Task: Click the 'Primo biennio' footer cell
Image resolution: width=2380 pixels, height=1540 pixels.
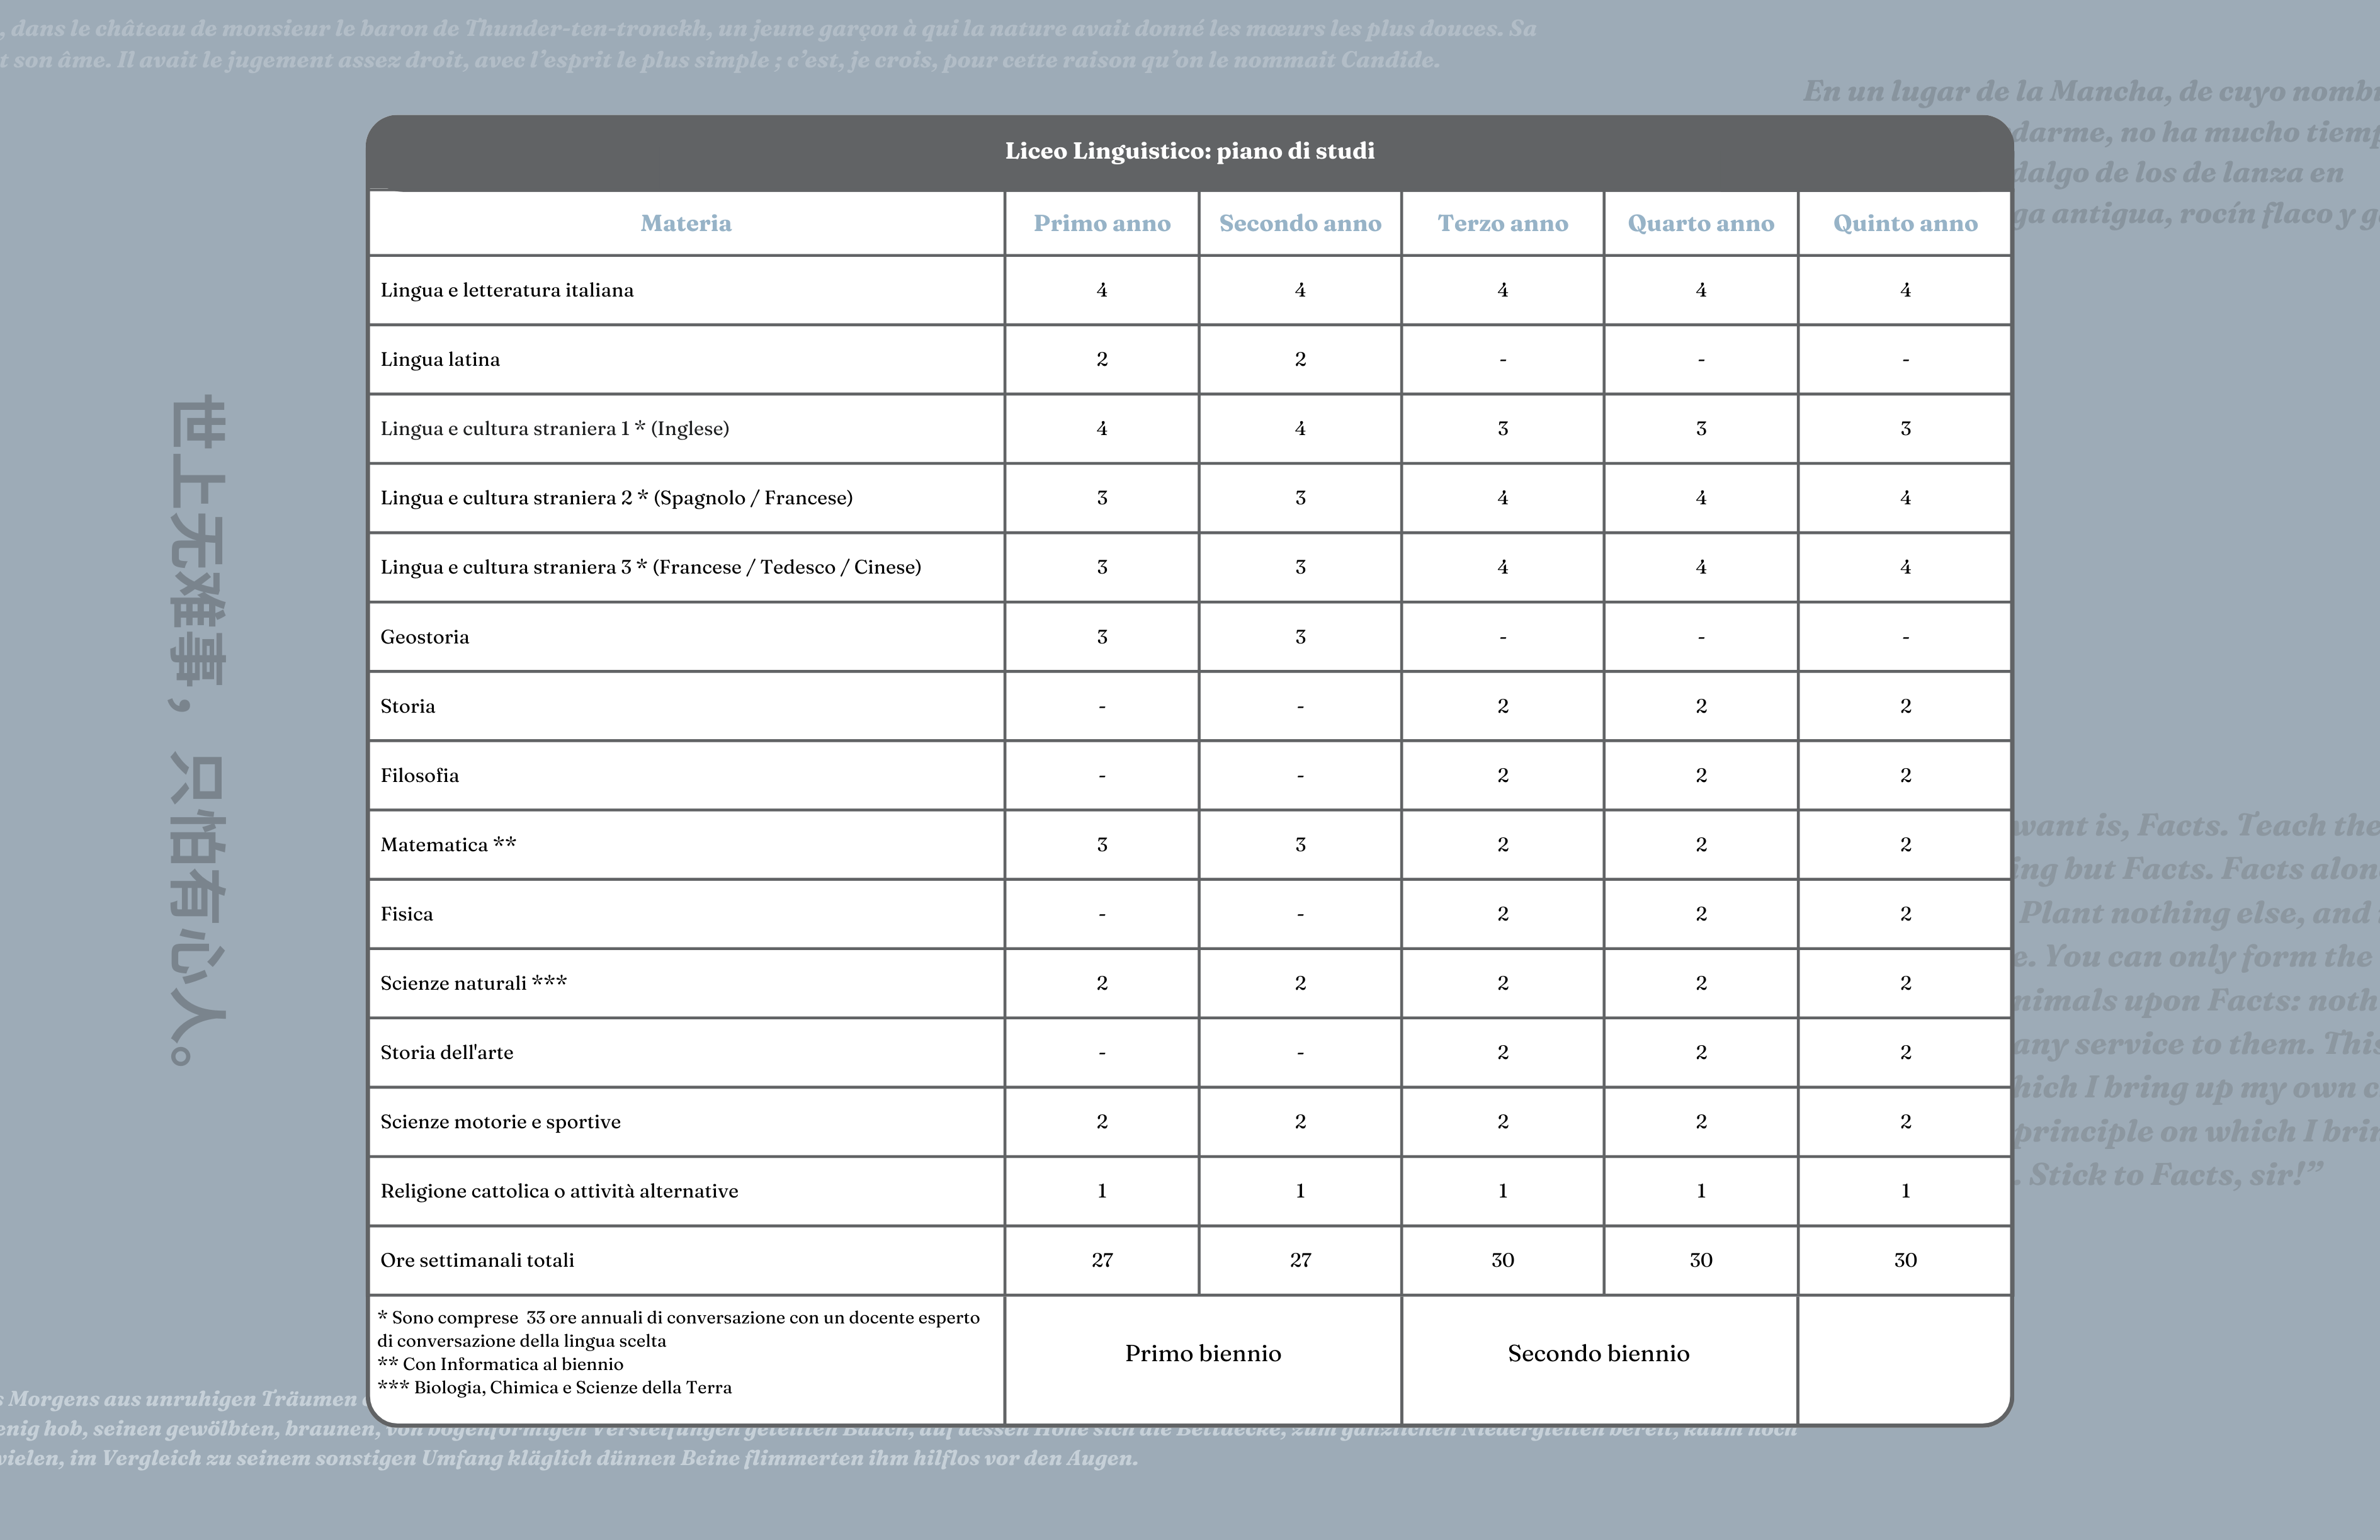Action: (1202, 1354)
